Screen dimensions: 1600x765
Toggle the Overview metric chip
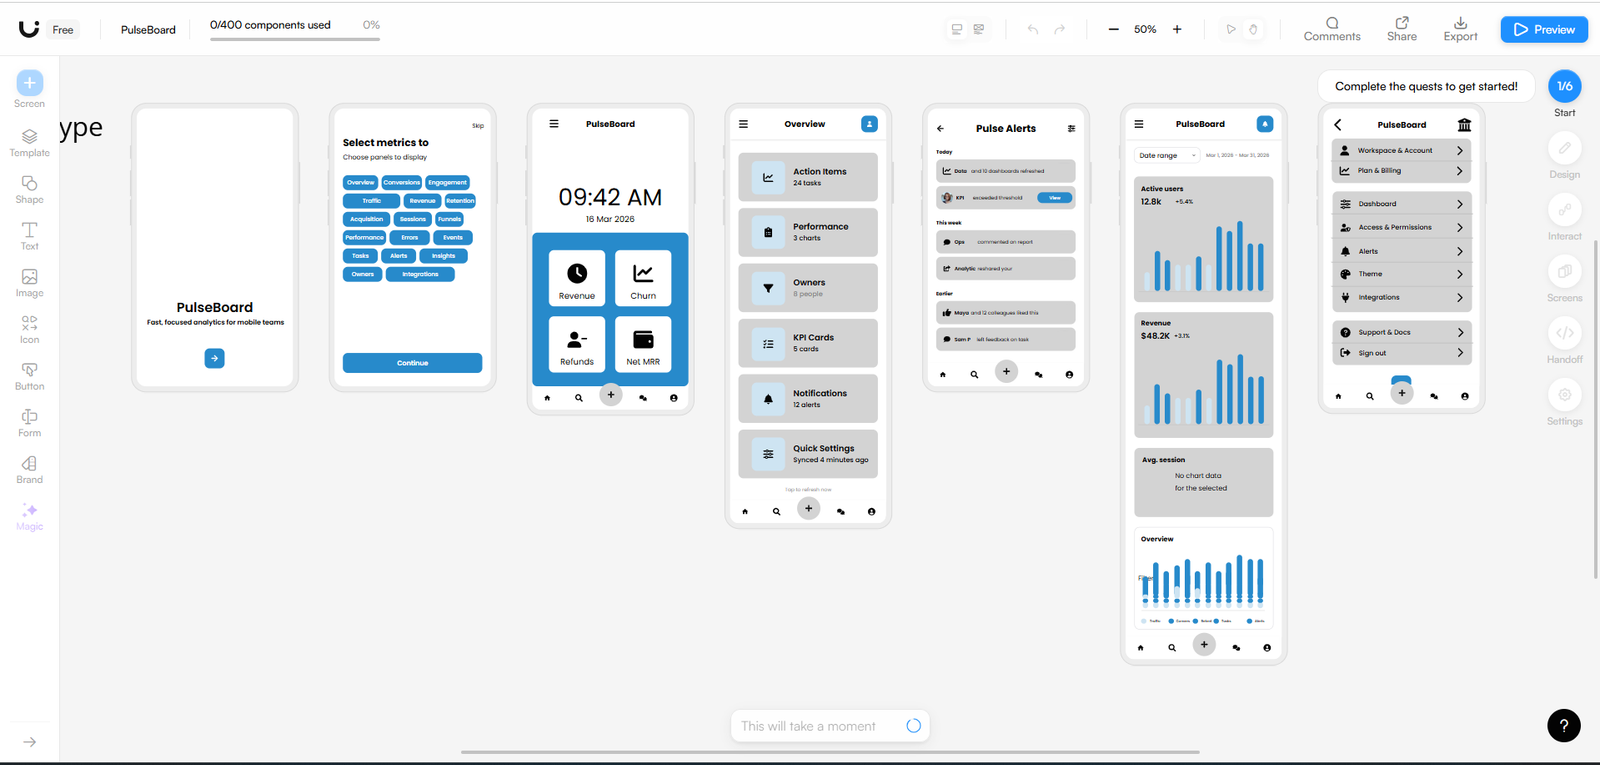click(361, 182)
